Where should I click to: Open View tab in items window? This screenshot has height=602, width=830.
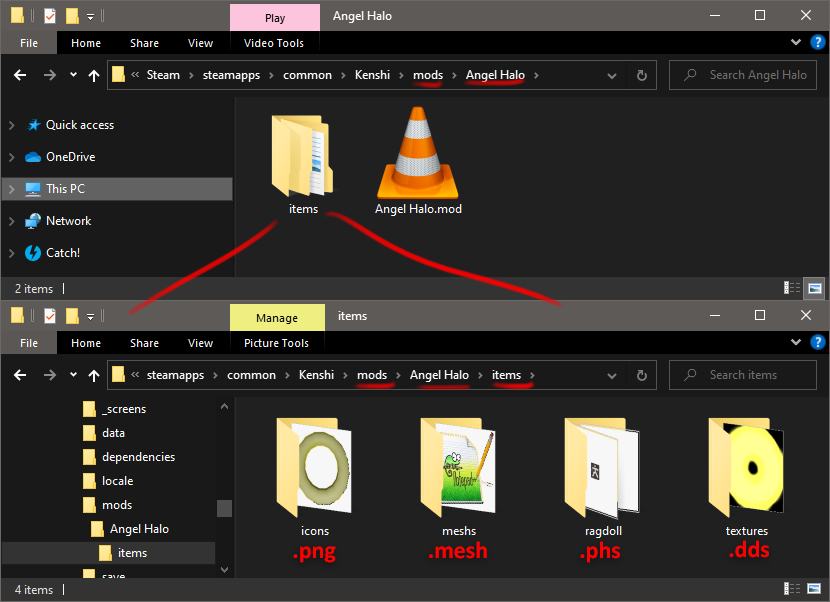coord(200,343)
